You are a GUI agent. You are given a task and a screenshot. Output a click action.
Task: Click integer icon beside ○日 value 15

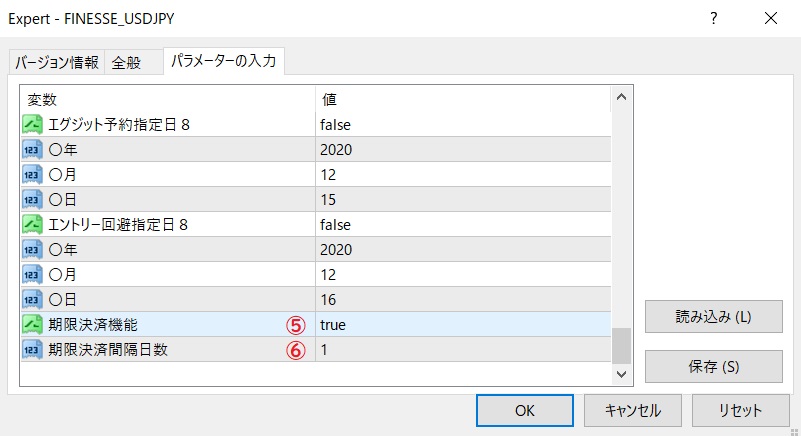(32, 200)
